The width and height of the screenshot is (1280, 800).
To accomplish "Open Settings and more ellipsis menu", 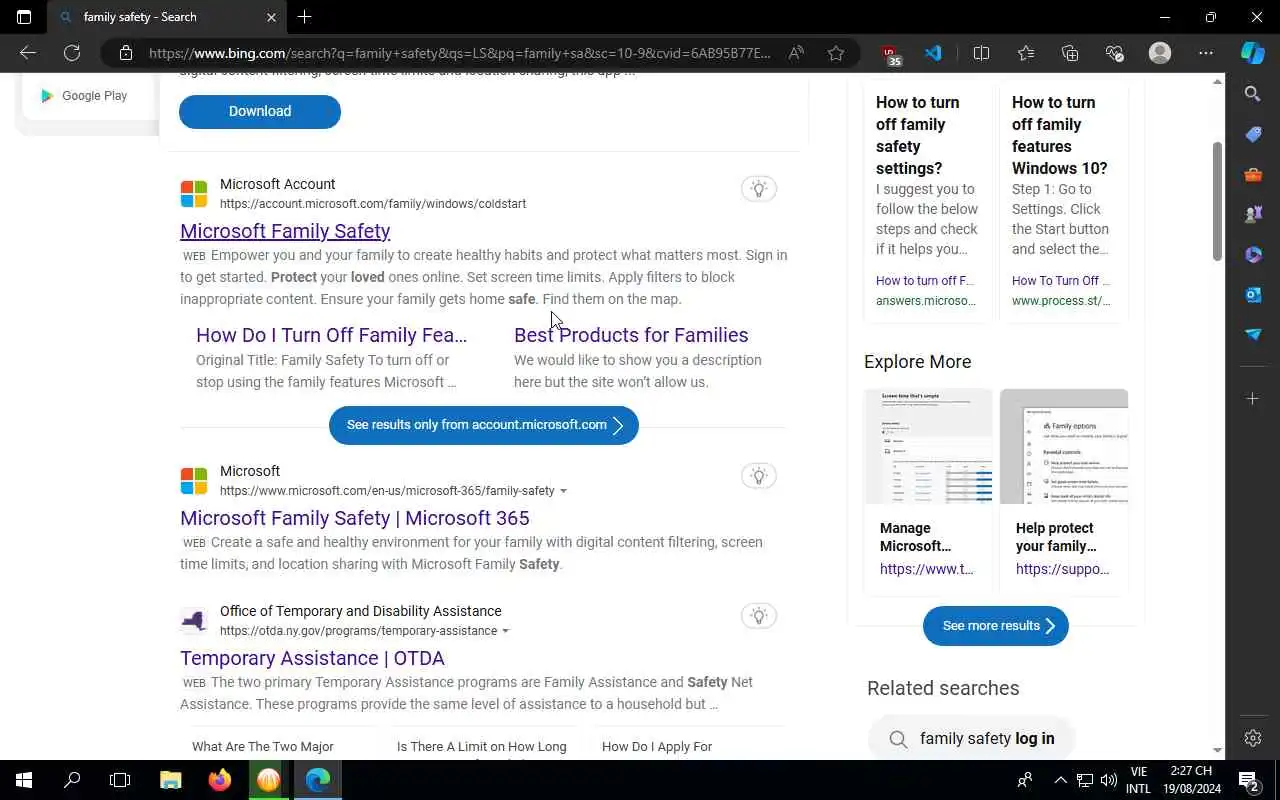I will 1206,53.
